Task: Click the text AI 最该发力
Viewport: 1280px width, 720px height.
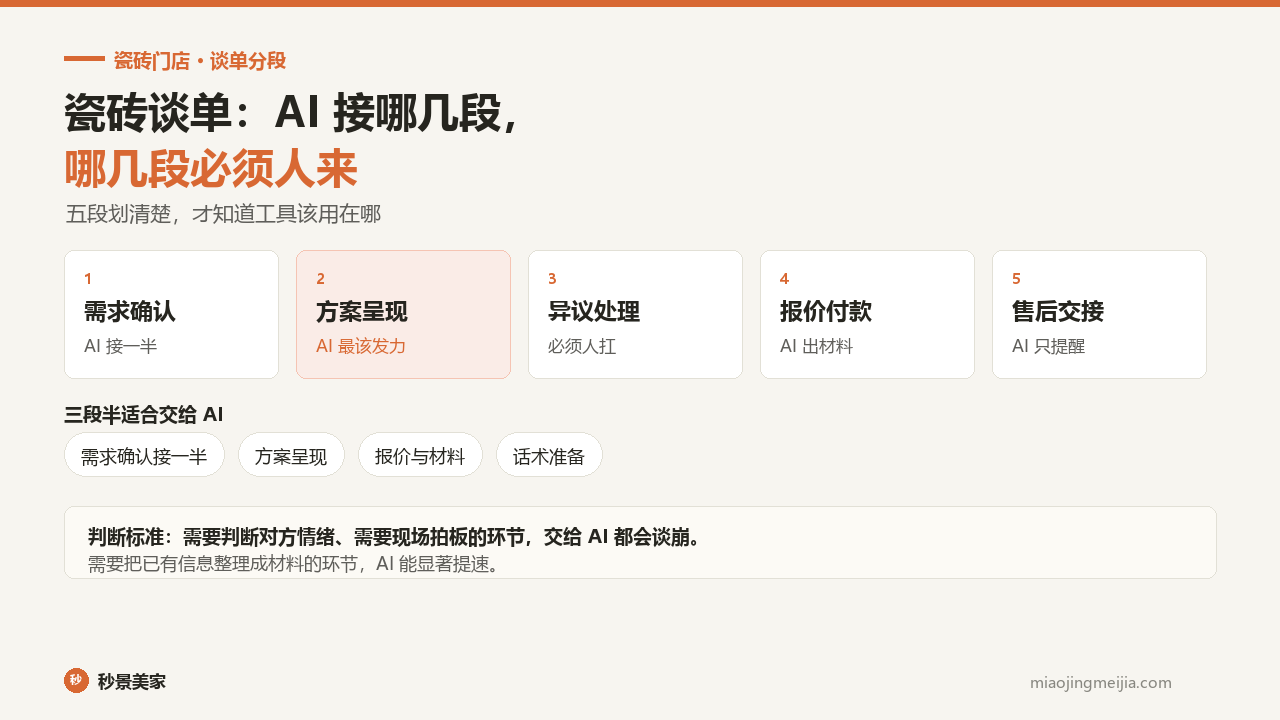Action: 361,347
